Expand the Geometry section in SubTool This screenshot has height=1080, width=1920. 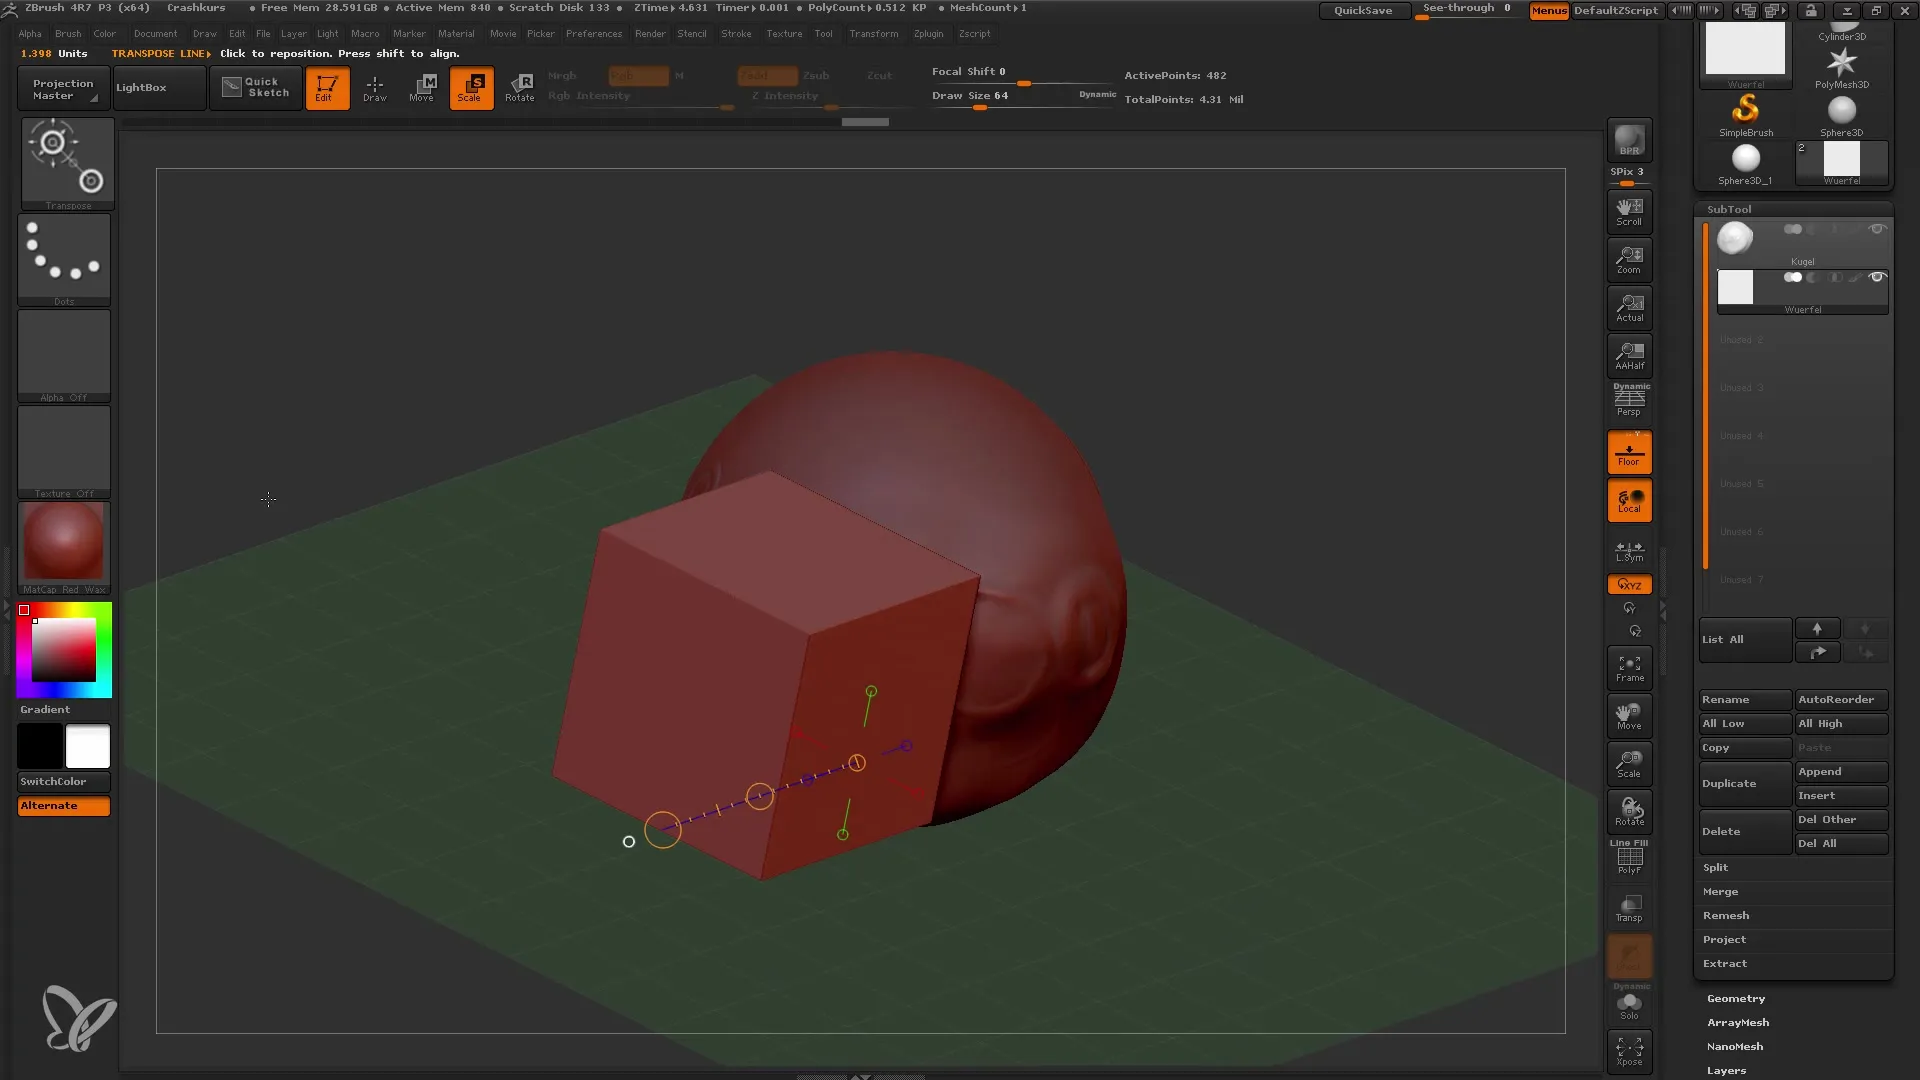tap(1737, 997)
